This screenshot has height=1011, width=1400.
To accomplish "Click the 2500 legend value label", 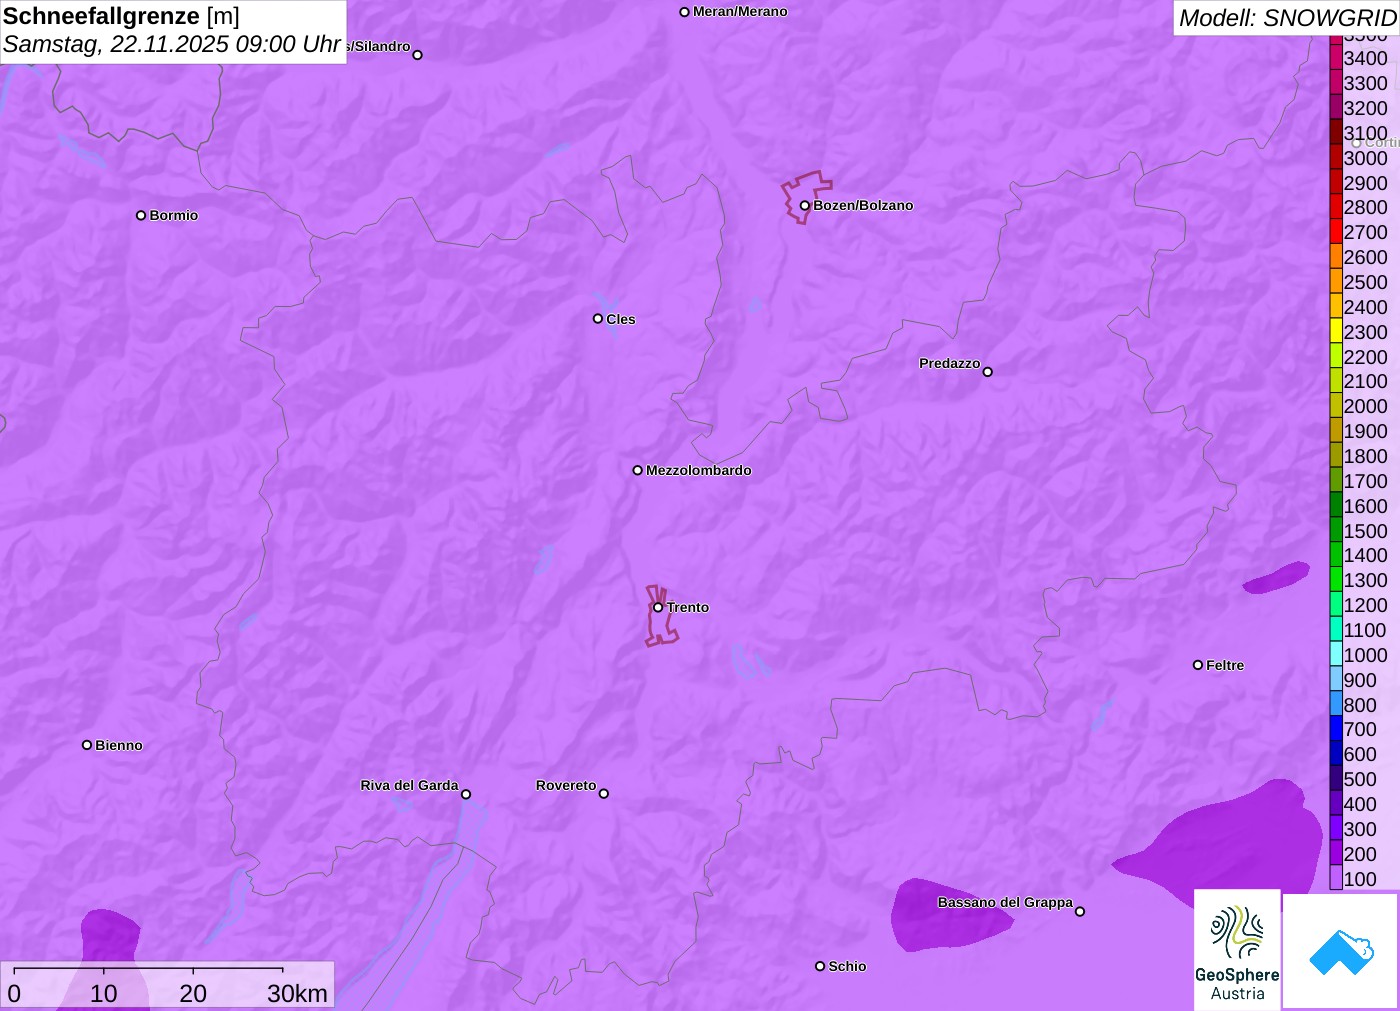I will (1366, 282).
